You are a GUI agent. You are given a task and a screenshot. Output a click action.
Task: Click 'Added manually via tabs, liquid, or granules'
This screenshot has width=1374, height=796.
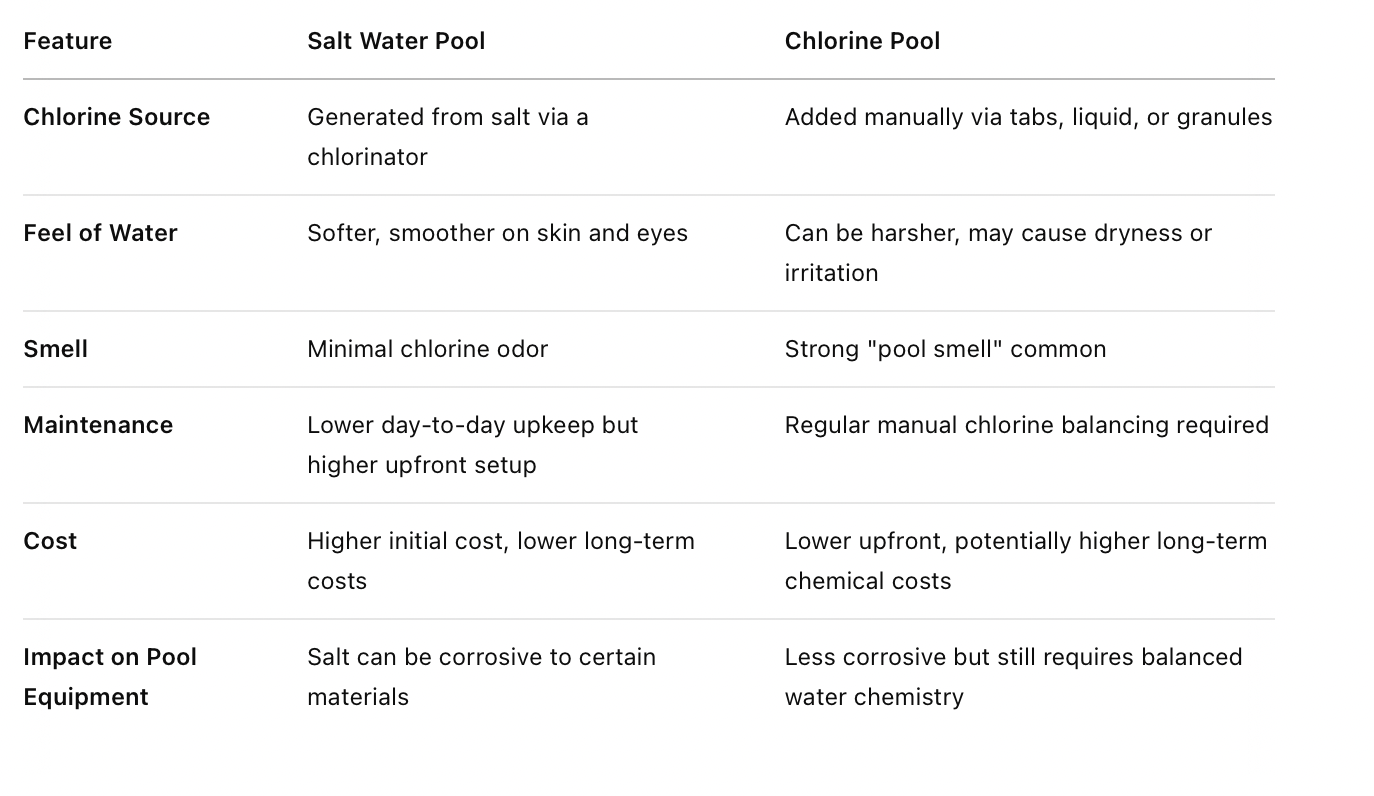pos(1028,117)
